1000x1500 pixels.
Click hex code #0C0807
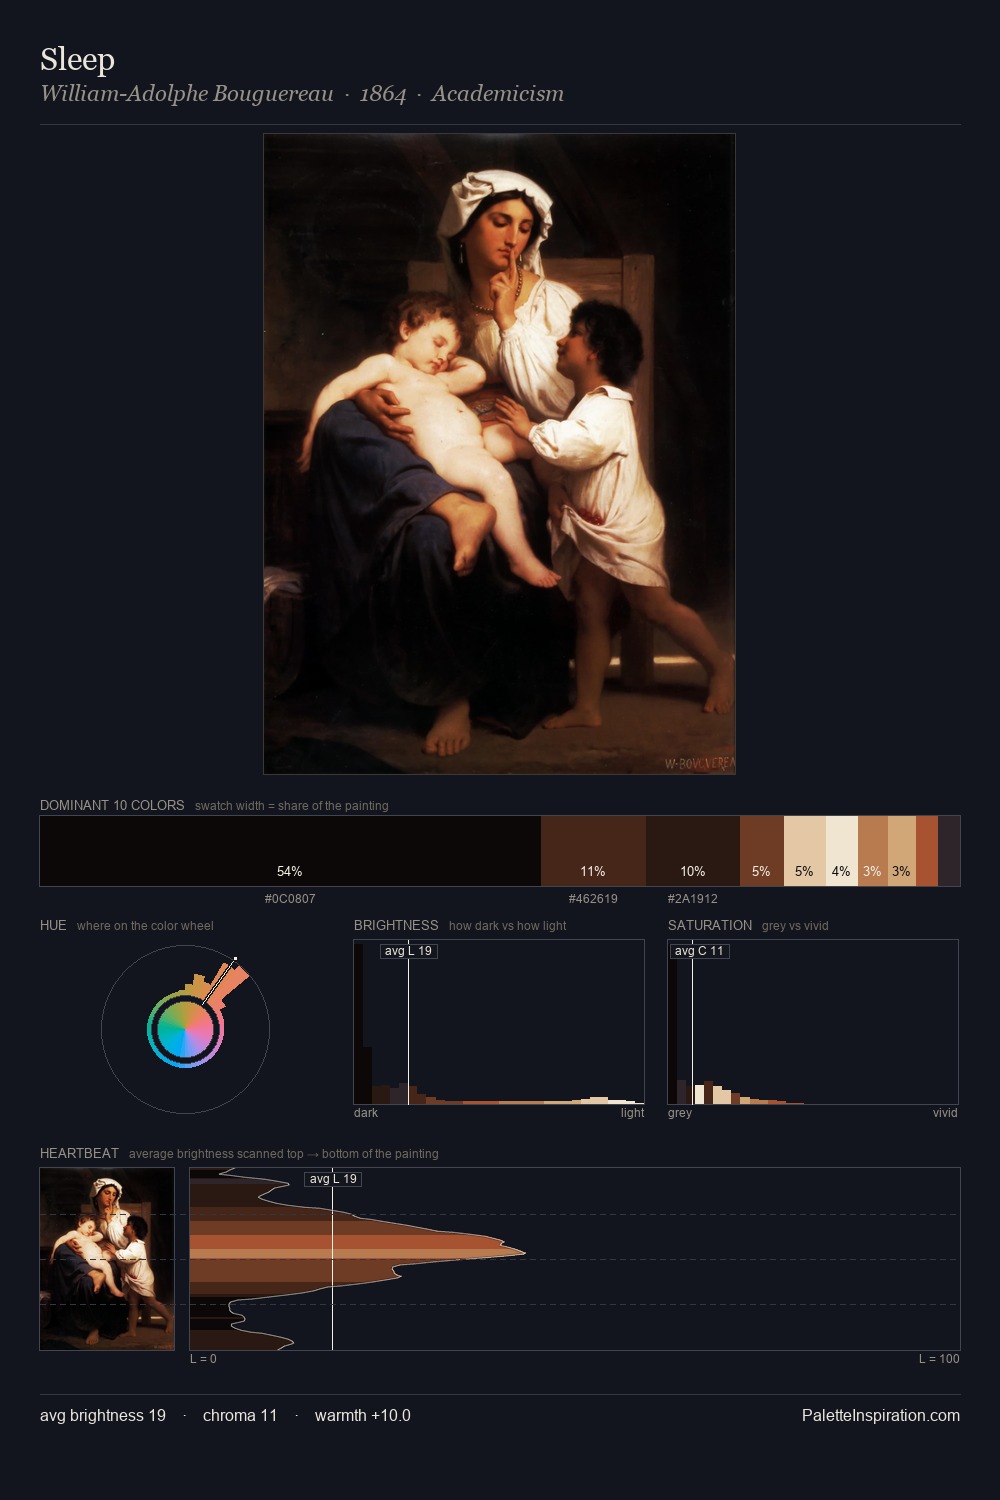click(290, 899)
